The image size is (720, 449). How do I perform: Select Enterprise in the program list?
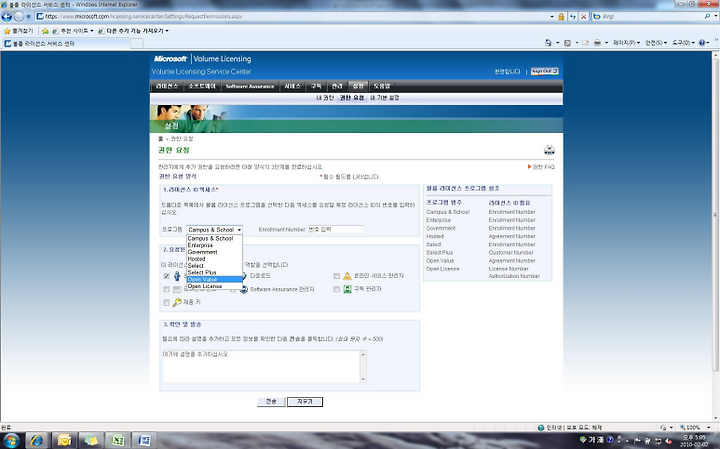(214, 245)
